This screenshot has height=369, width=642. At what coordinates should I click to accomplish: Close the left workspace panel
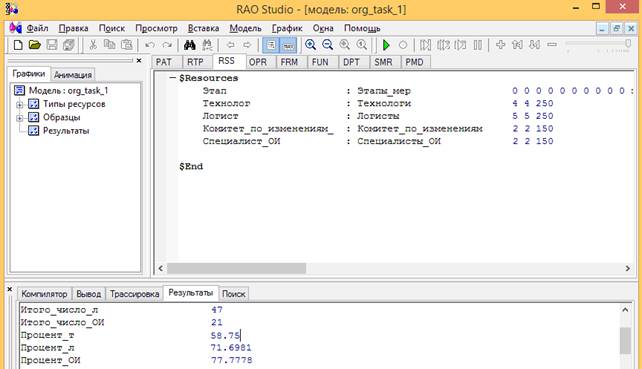pyautogui.click(x=139, y=61)
